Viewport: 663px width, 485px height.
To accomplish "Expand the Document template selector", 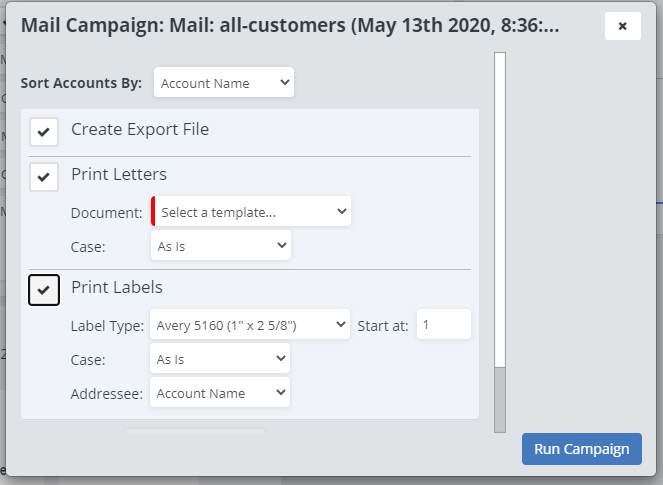I will tap(251, 212).
